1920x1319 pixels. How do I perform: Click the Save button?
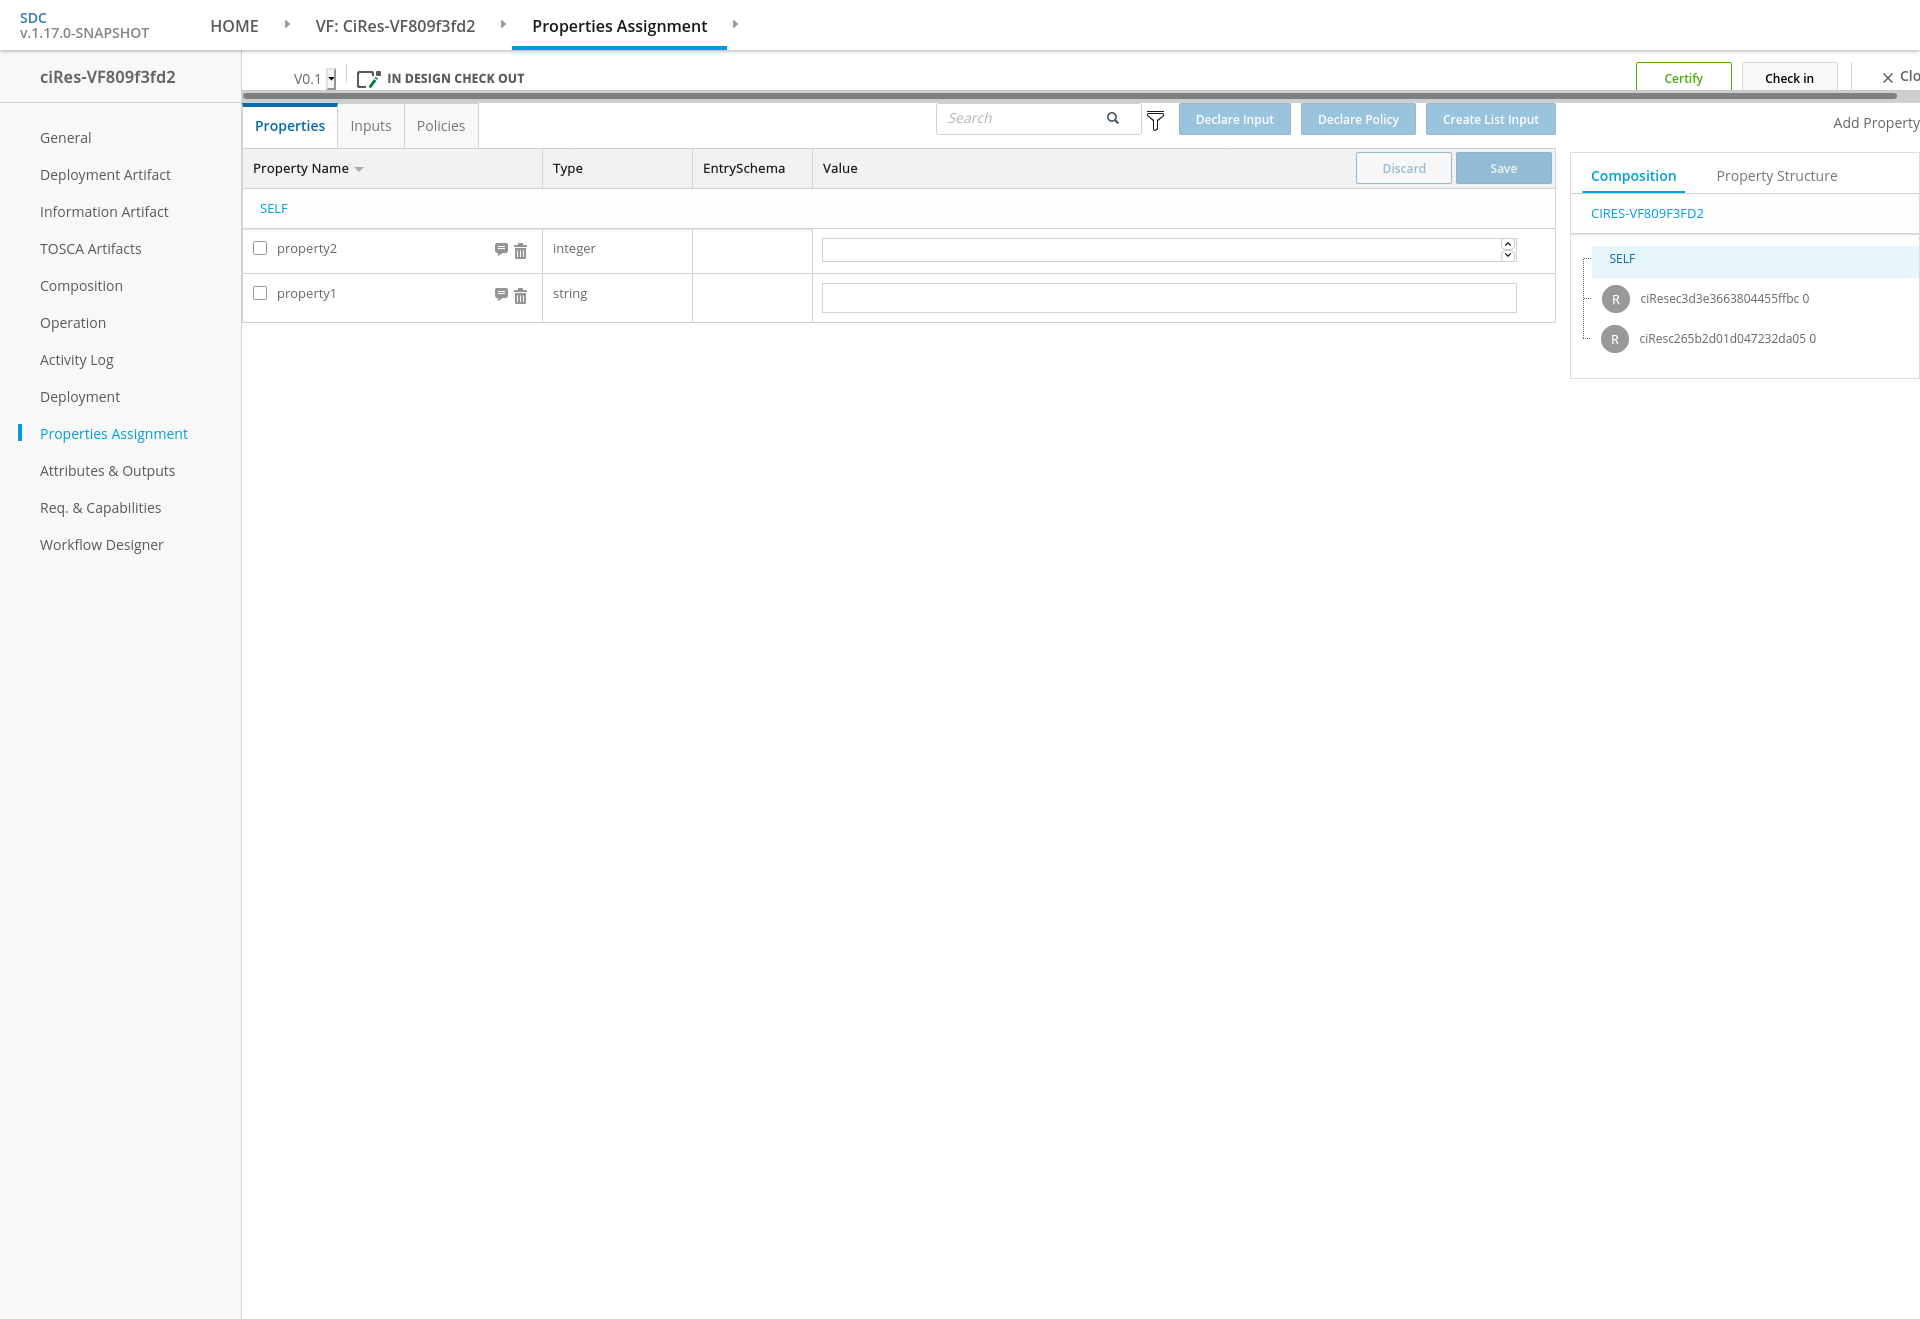tap(1504, 168)
